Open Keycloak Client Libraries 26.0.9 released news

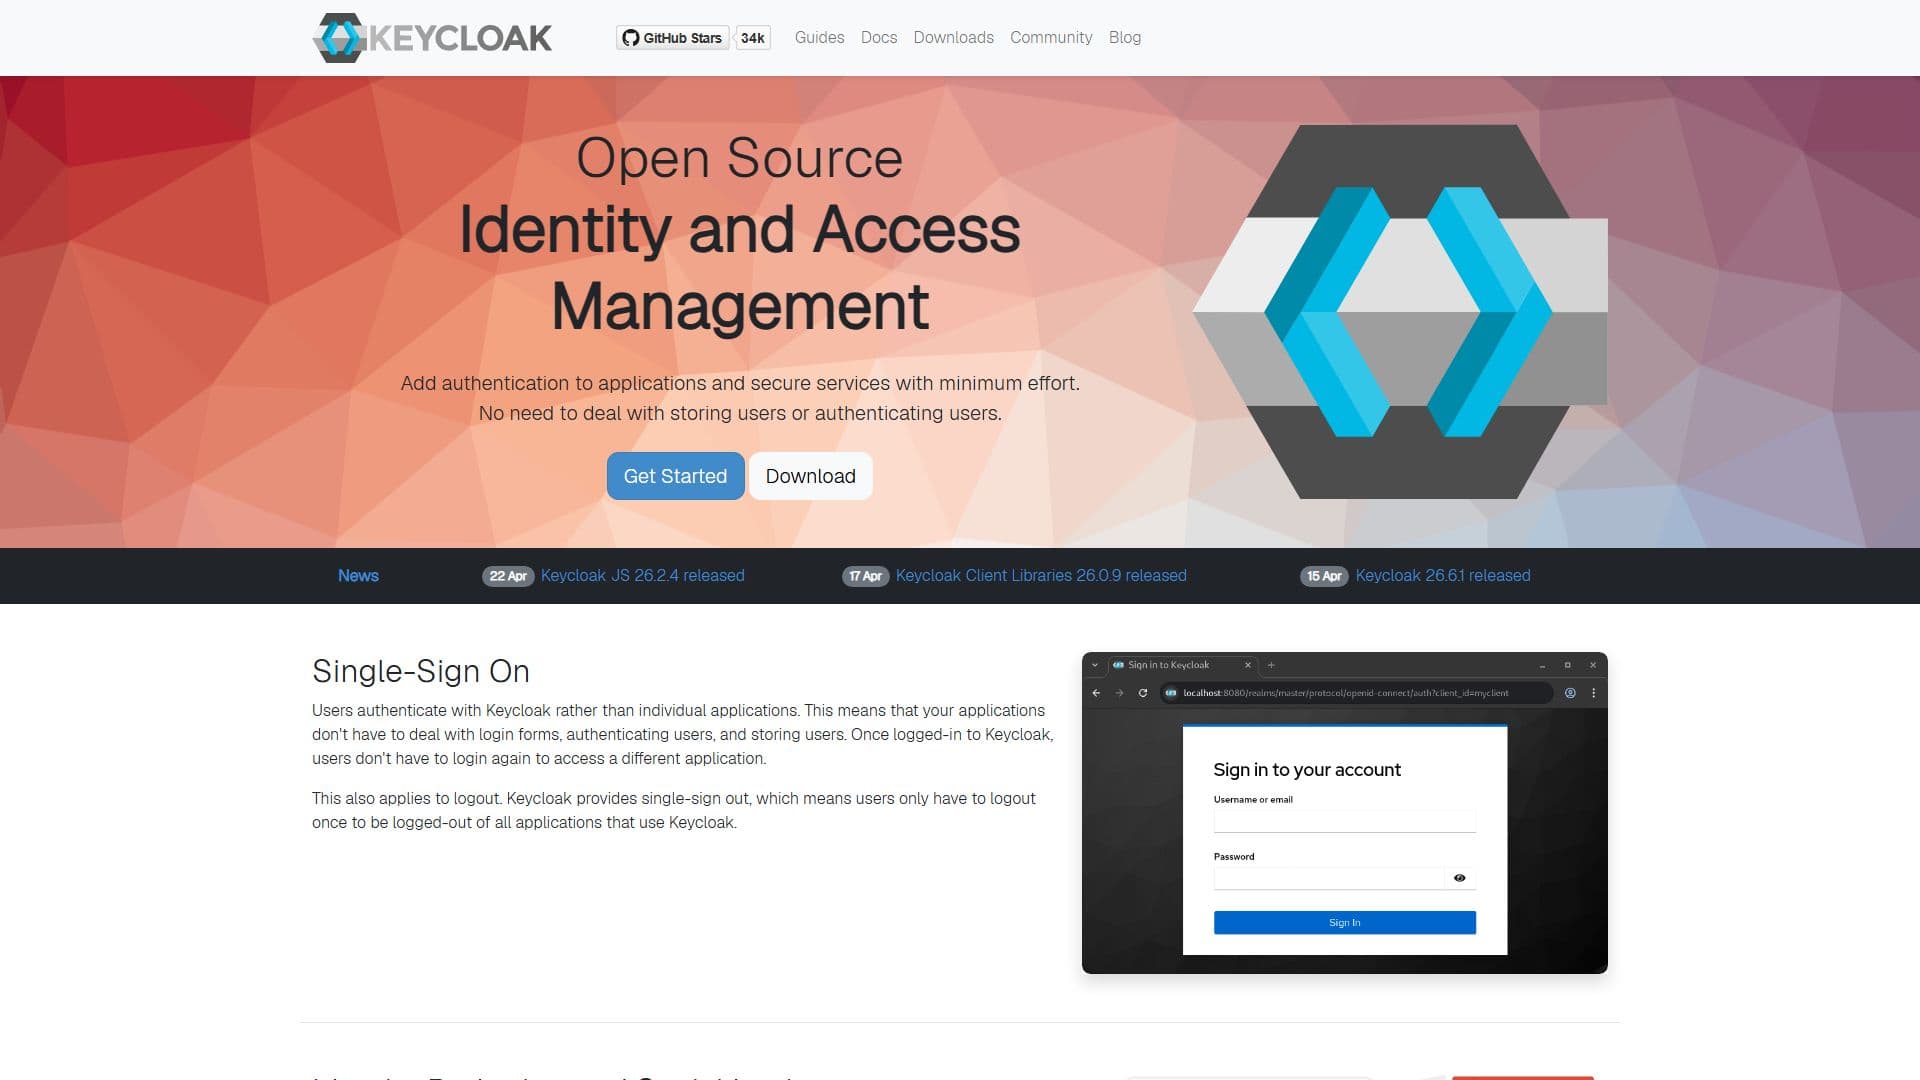point(1041,575)
